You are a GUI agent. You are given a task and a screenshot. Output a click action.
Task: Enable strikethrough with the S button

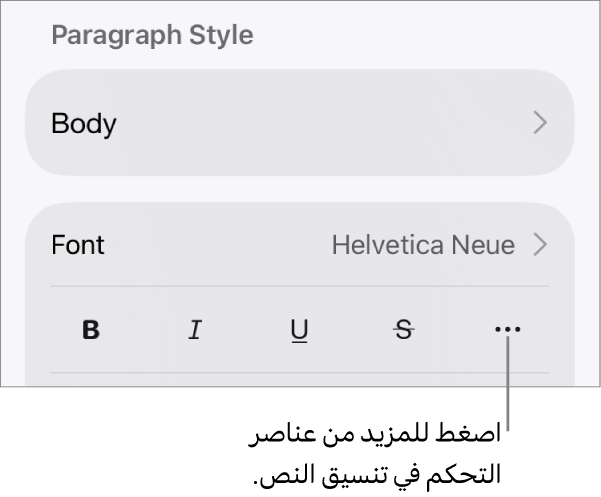coord(404,330)
